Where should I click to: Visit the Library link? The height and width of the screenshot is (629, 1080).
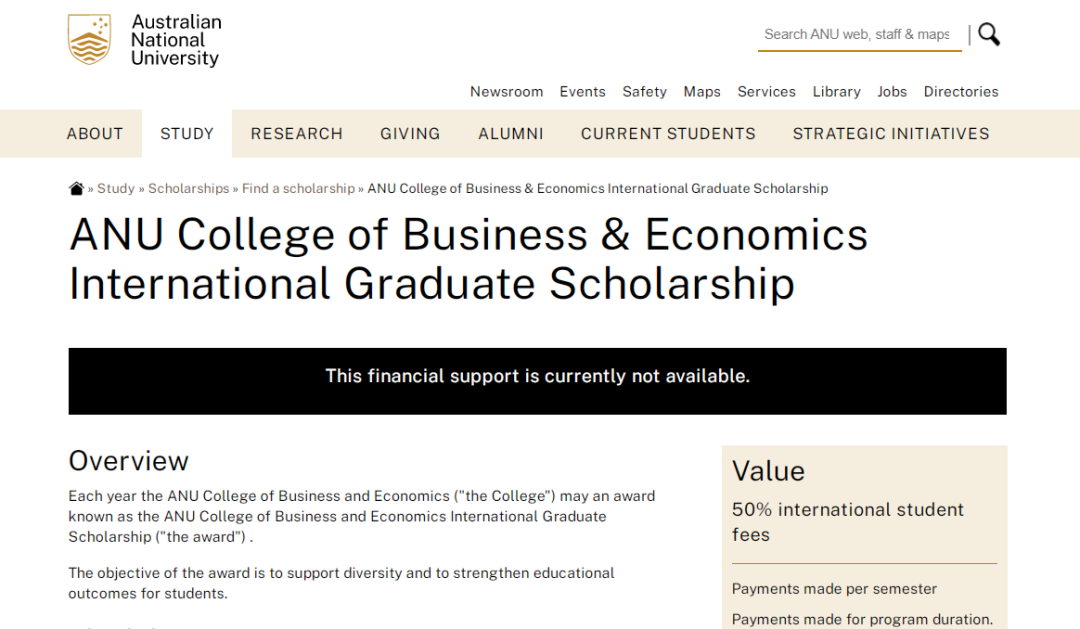pos(836,92)
